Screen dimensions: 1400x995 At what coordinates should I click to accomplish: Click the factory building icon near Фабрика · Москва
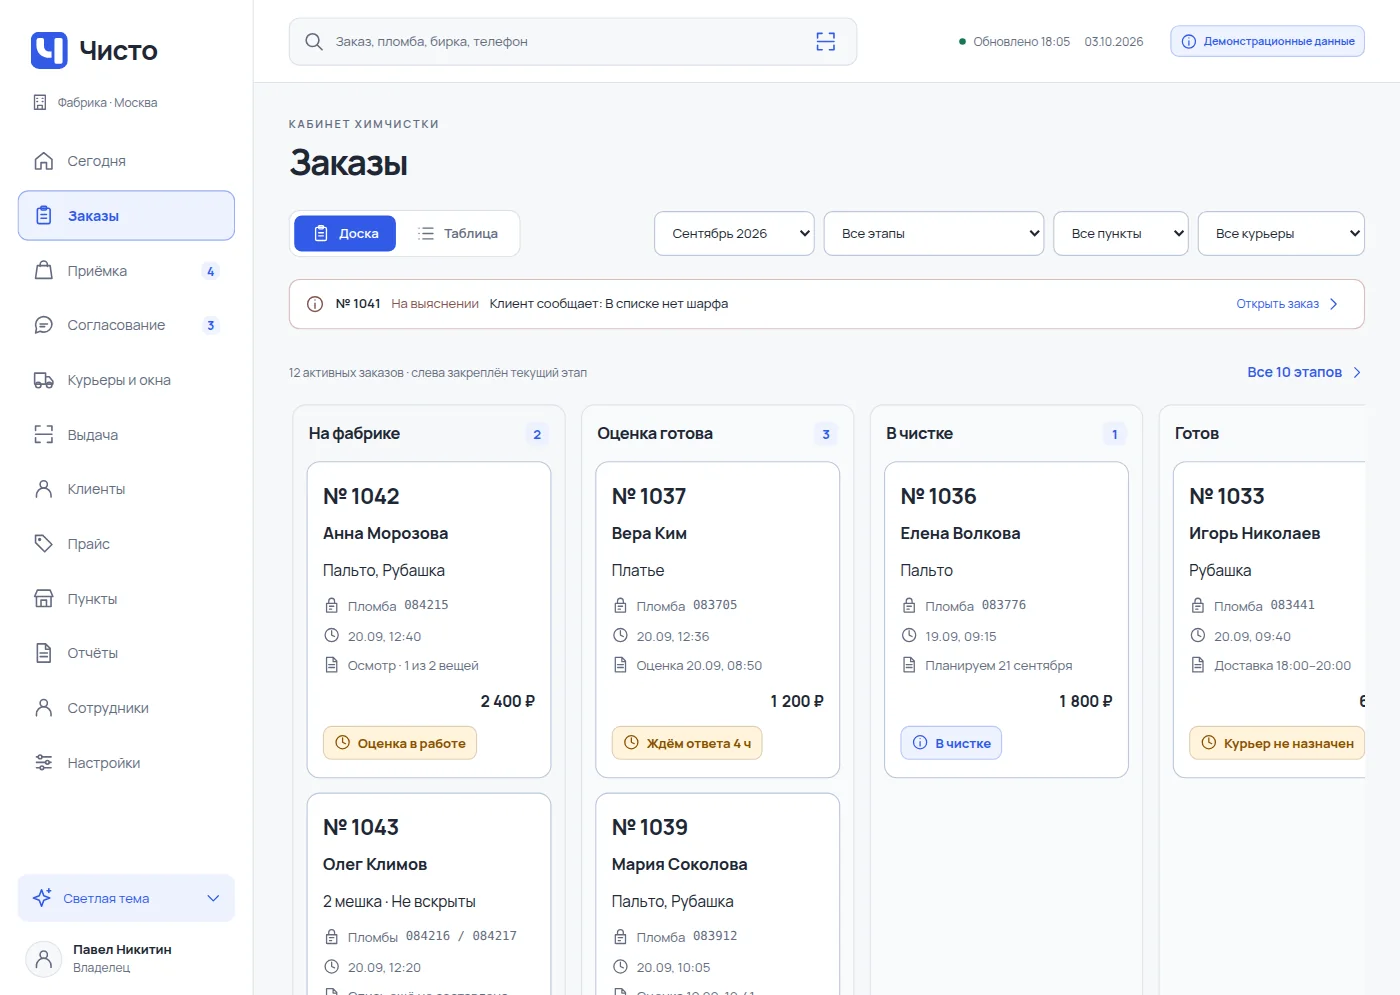point(40,102)
